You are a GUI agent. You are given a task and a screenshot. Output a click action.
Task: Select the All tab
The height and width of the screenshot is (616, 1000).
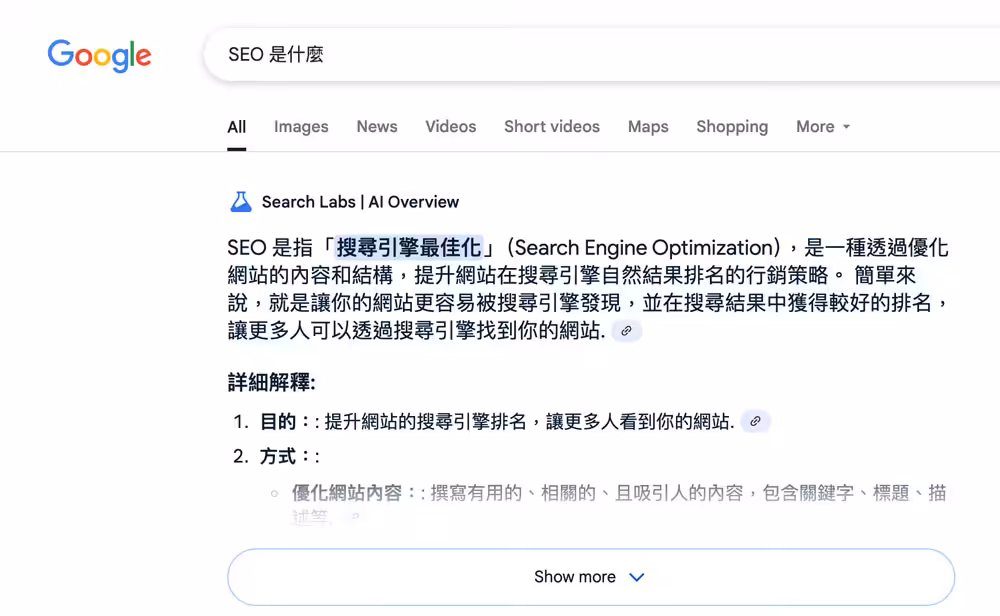[x=237, y=127]
